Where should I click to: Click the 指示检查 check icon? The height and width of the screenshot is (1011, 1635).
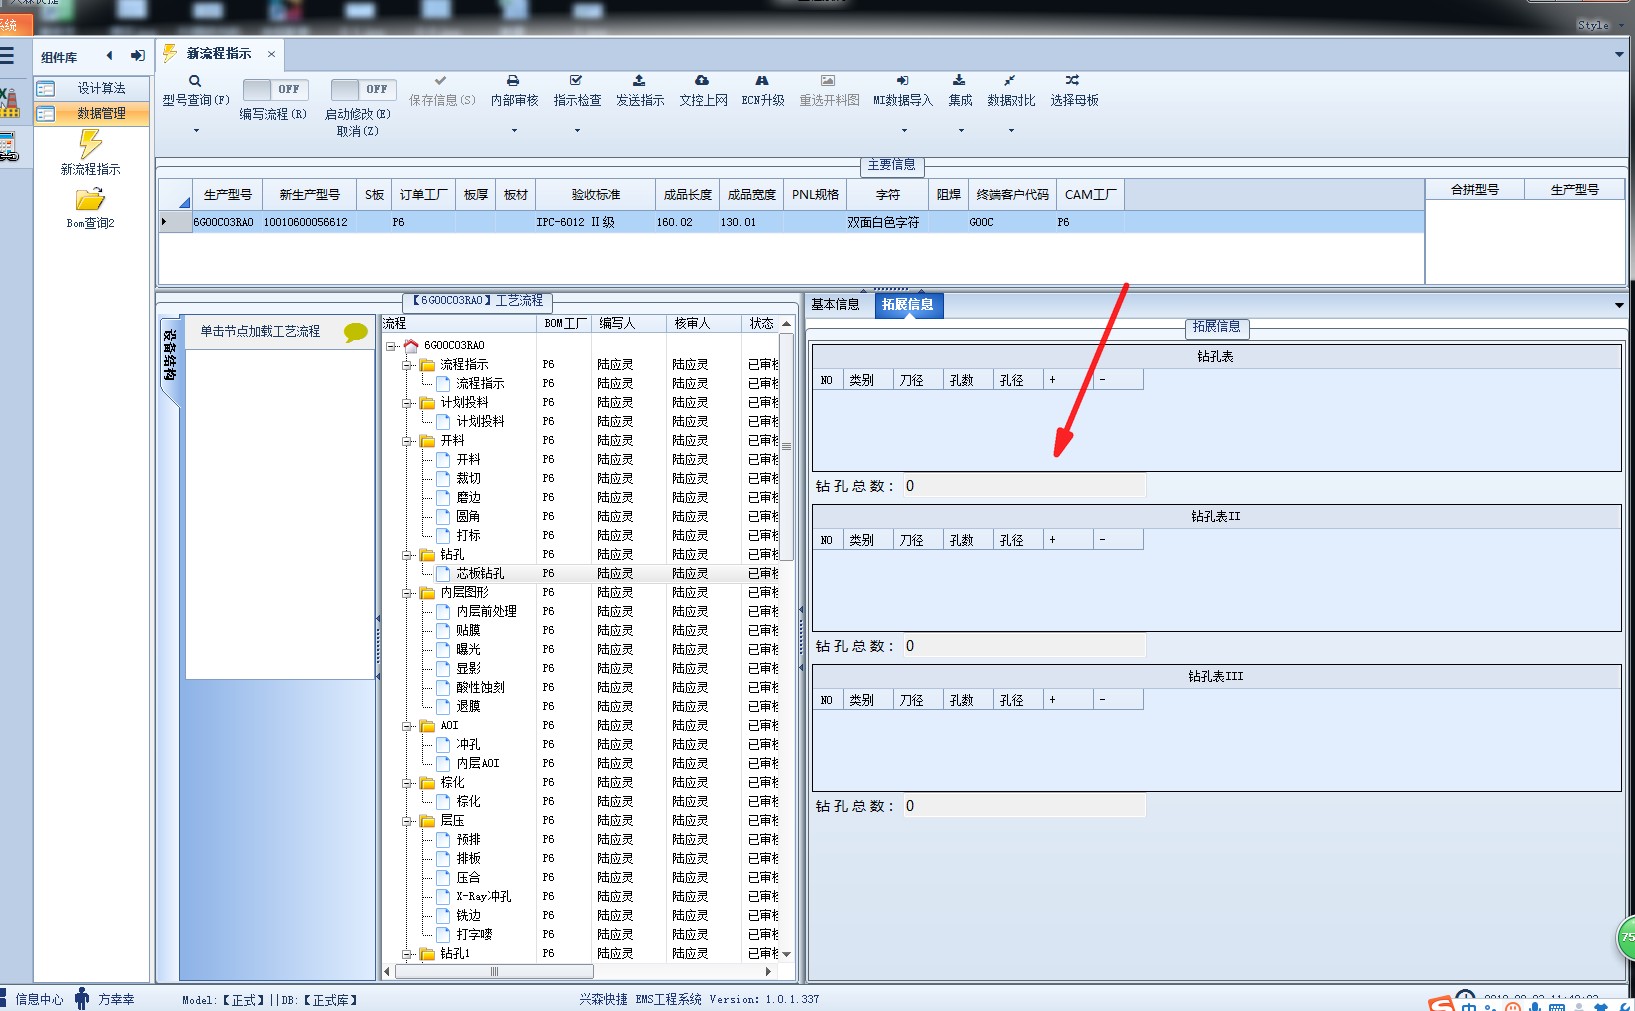point(576,80)
